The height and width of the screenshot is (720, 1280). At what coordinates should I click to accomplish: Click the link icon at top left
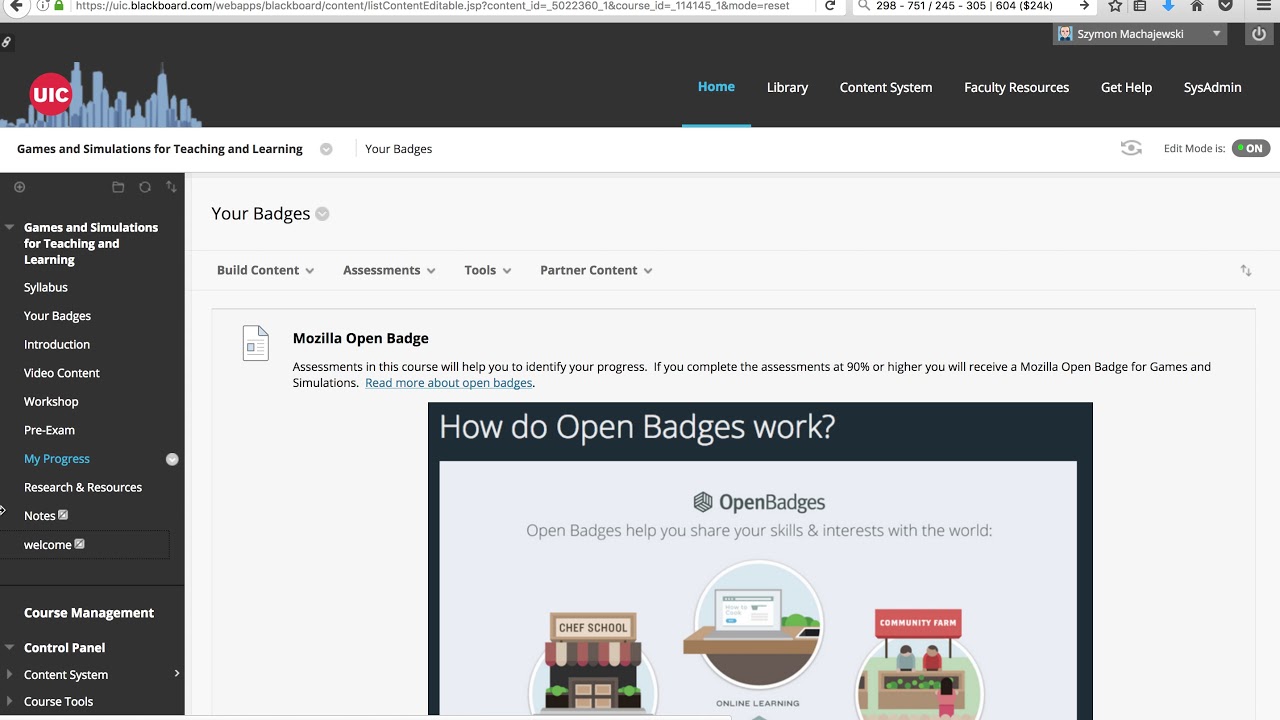(x=6, y=42)
